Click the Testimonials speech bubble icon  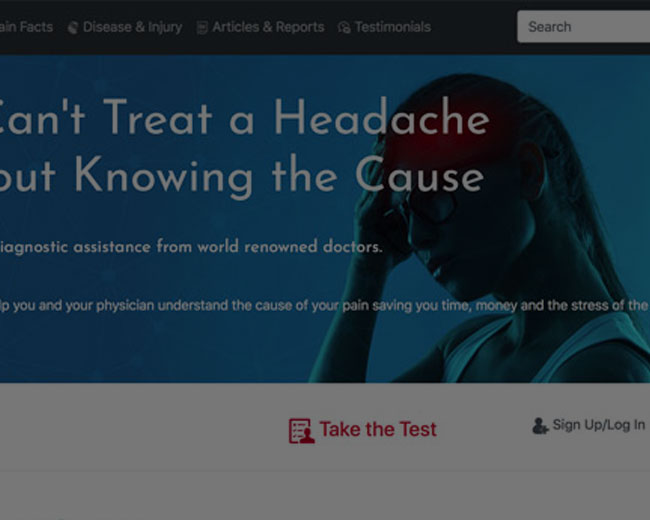(x=344, y=28)
